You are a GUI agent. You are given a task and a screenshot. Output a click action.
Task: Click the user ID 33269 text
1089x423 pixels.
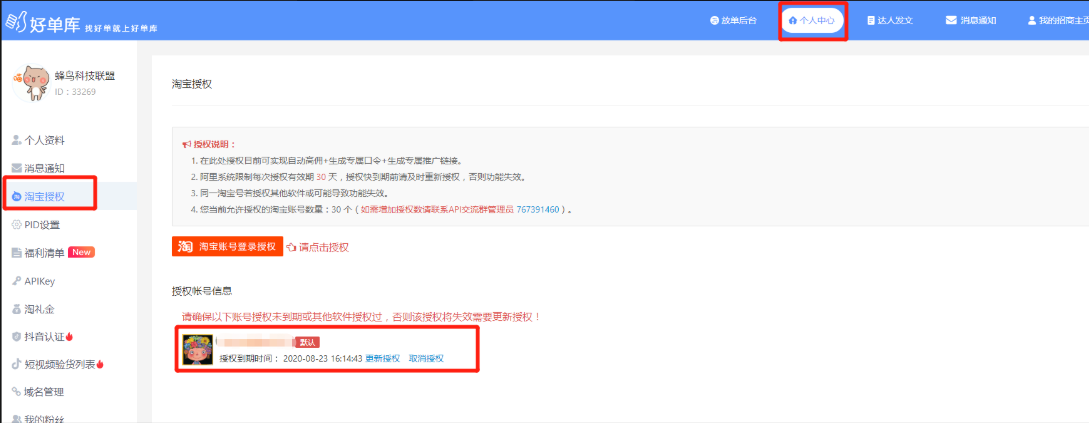[x=75, y=92]
